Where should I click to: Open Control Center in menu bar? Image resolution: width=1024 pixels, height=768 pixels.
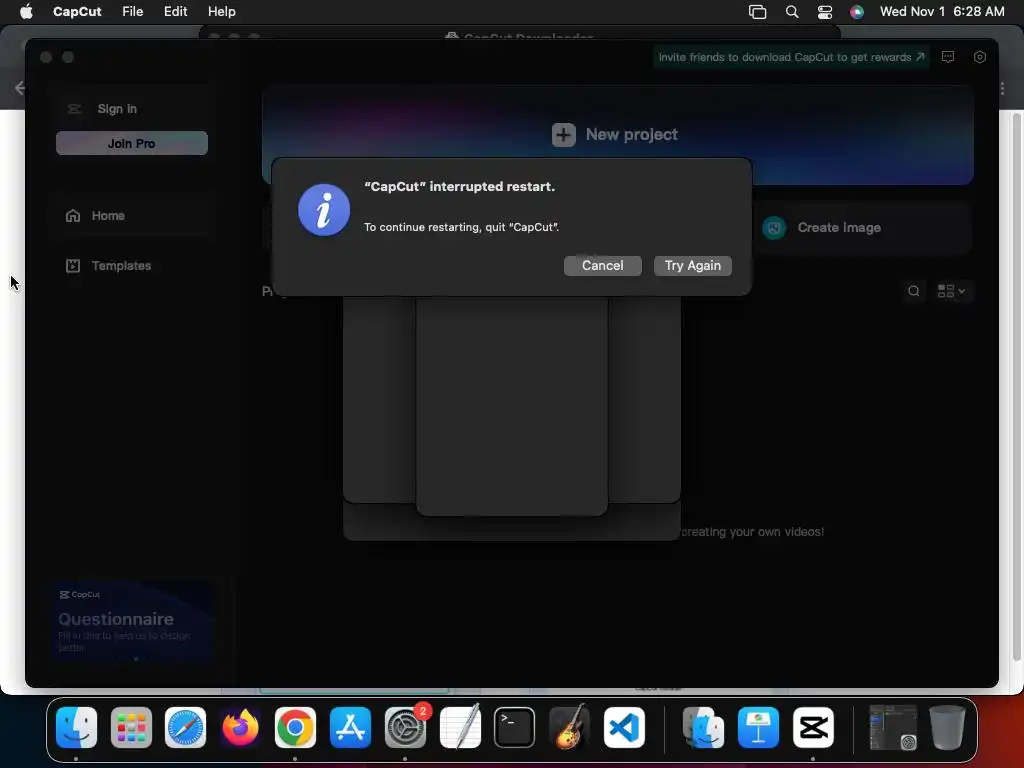(825, 12)
